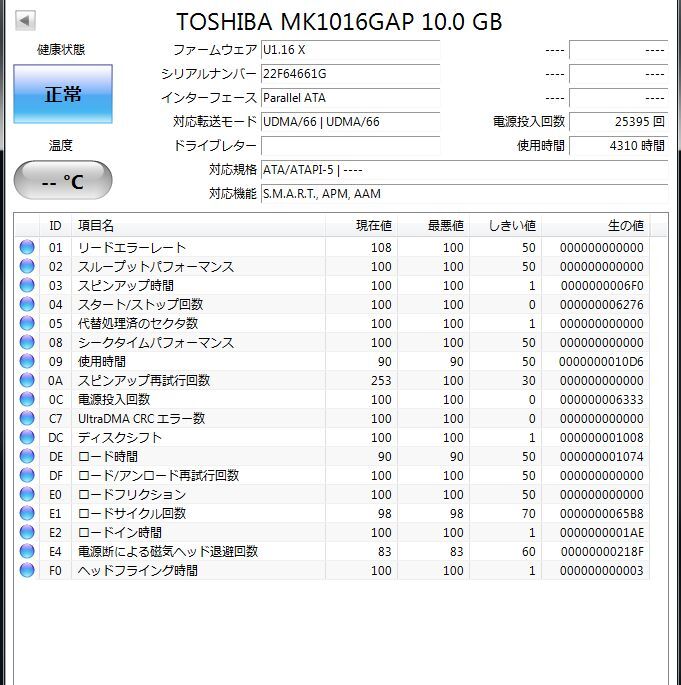Click the interface field Parallel ATA

click(x=350, y=98)
